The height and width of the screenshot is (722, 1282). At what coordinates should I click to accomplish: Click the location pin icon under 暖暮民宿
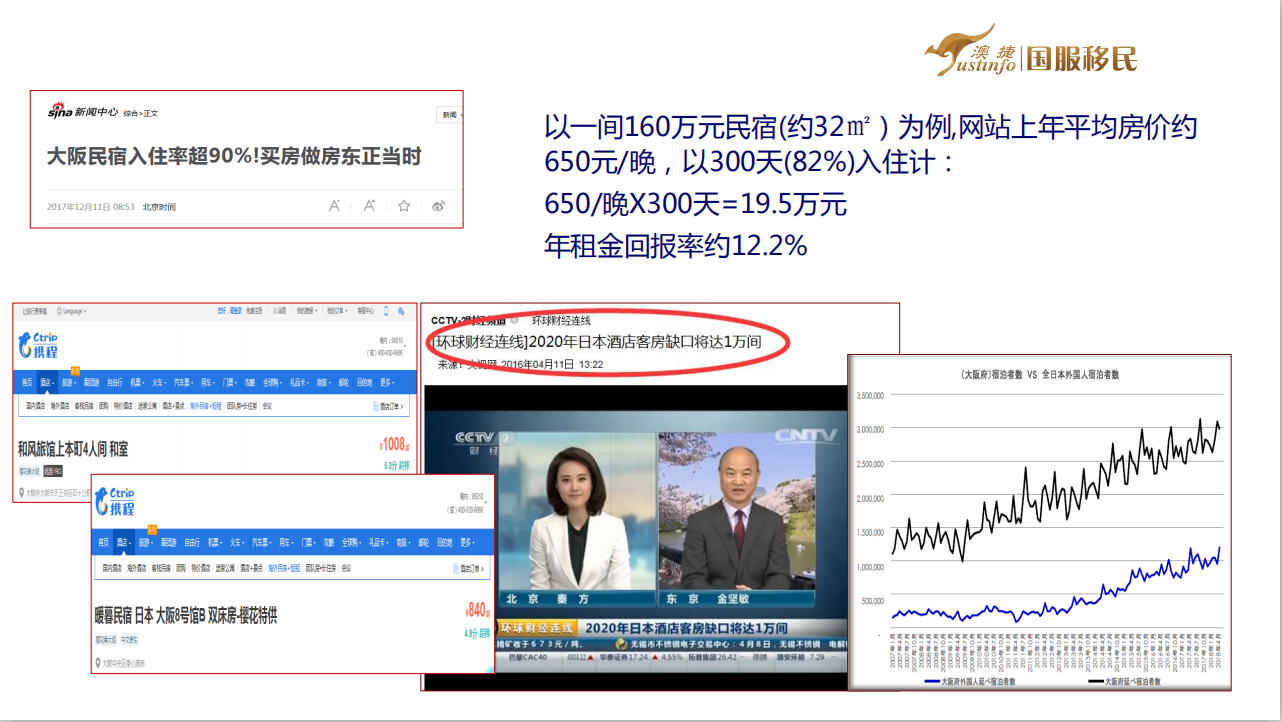click(98, 663)
